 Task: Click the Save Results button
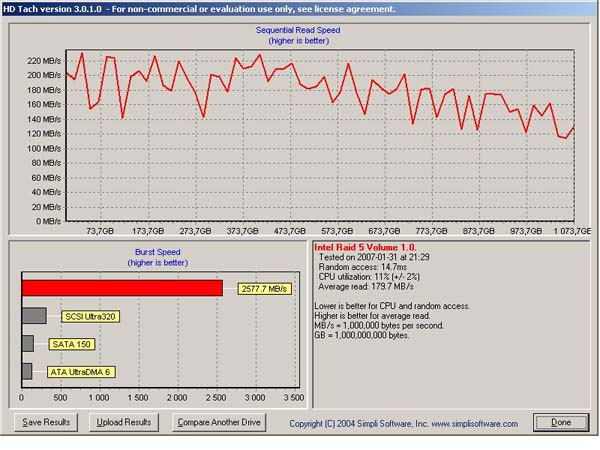pos(46,422)
